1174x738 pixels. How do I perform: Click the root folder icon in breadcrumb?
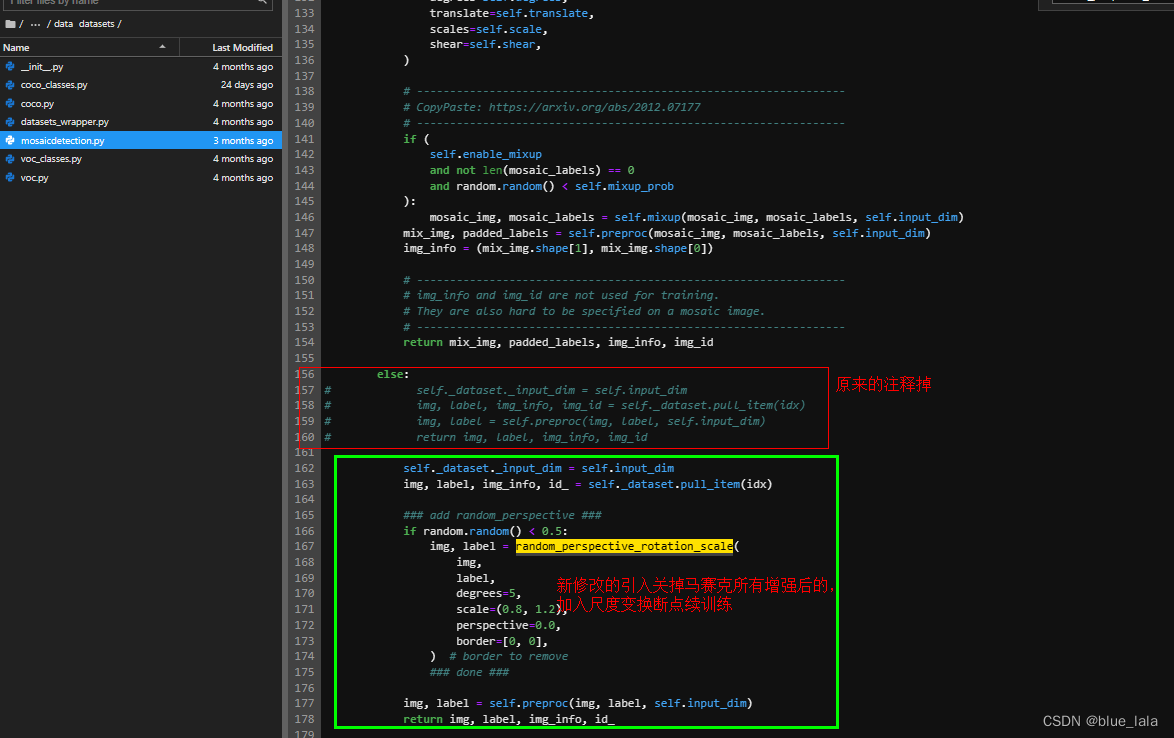(x=10, y=24)
